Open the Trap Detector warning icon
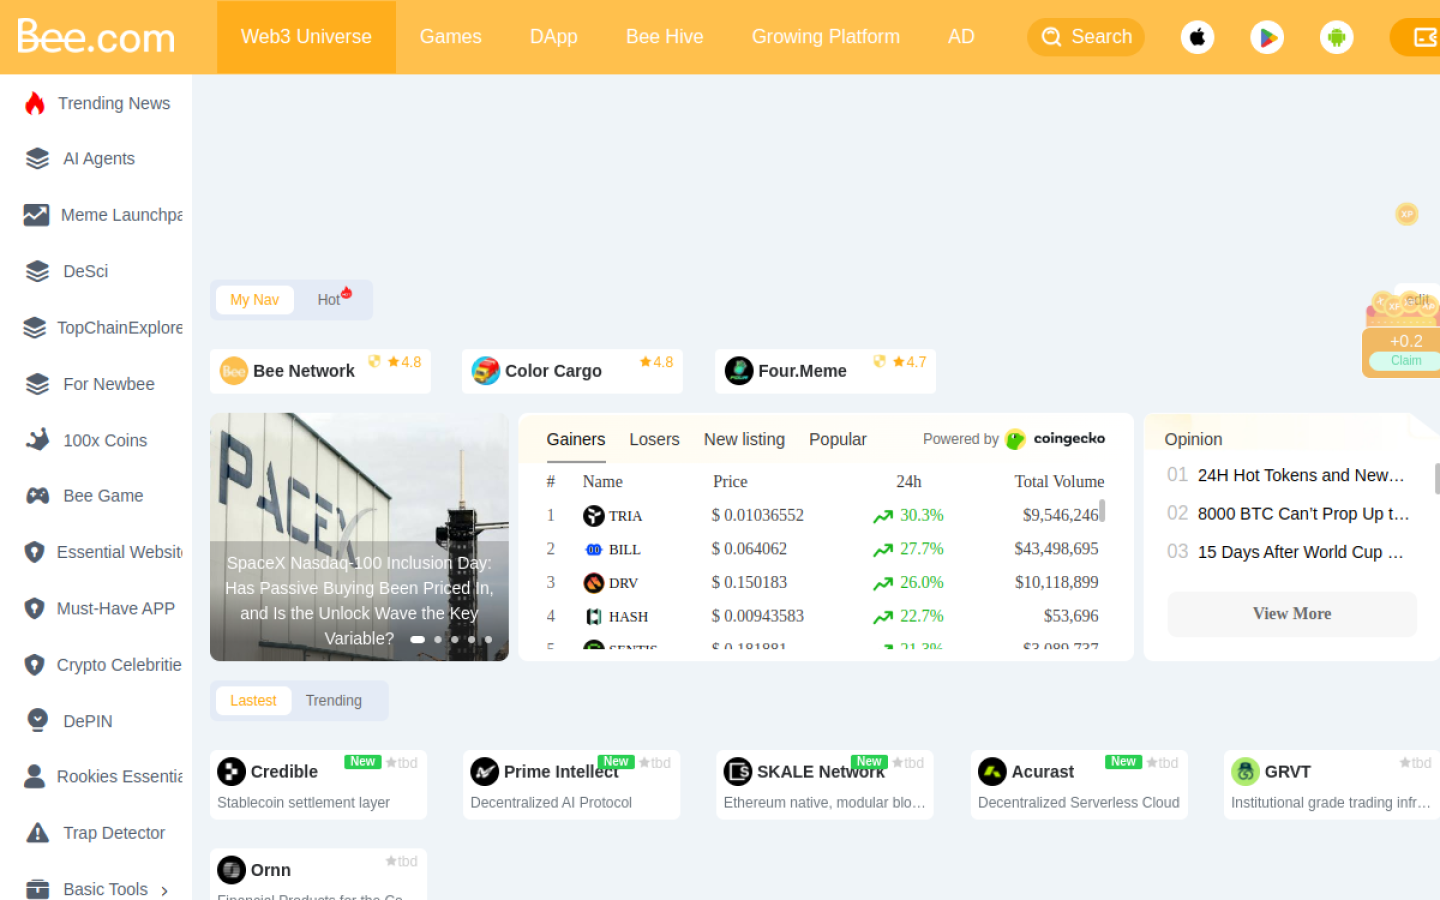 pyautogui.click(x=37, y=833)
